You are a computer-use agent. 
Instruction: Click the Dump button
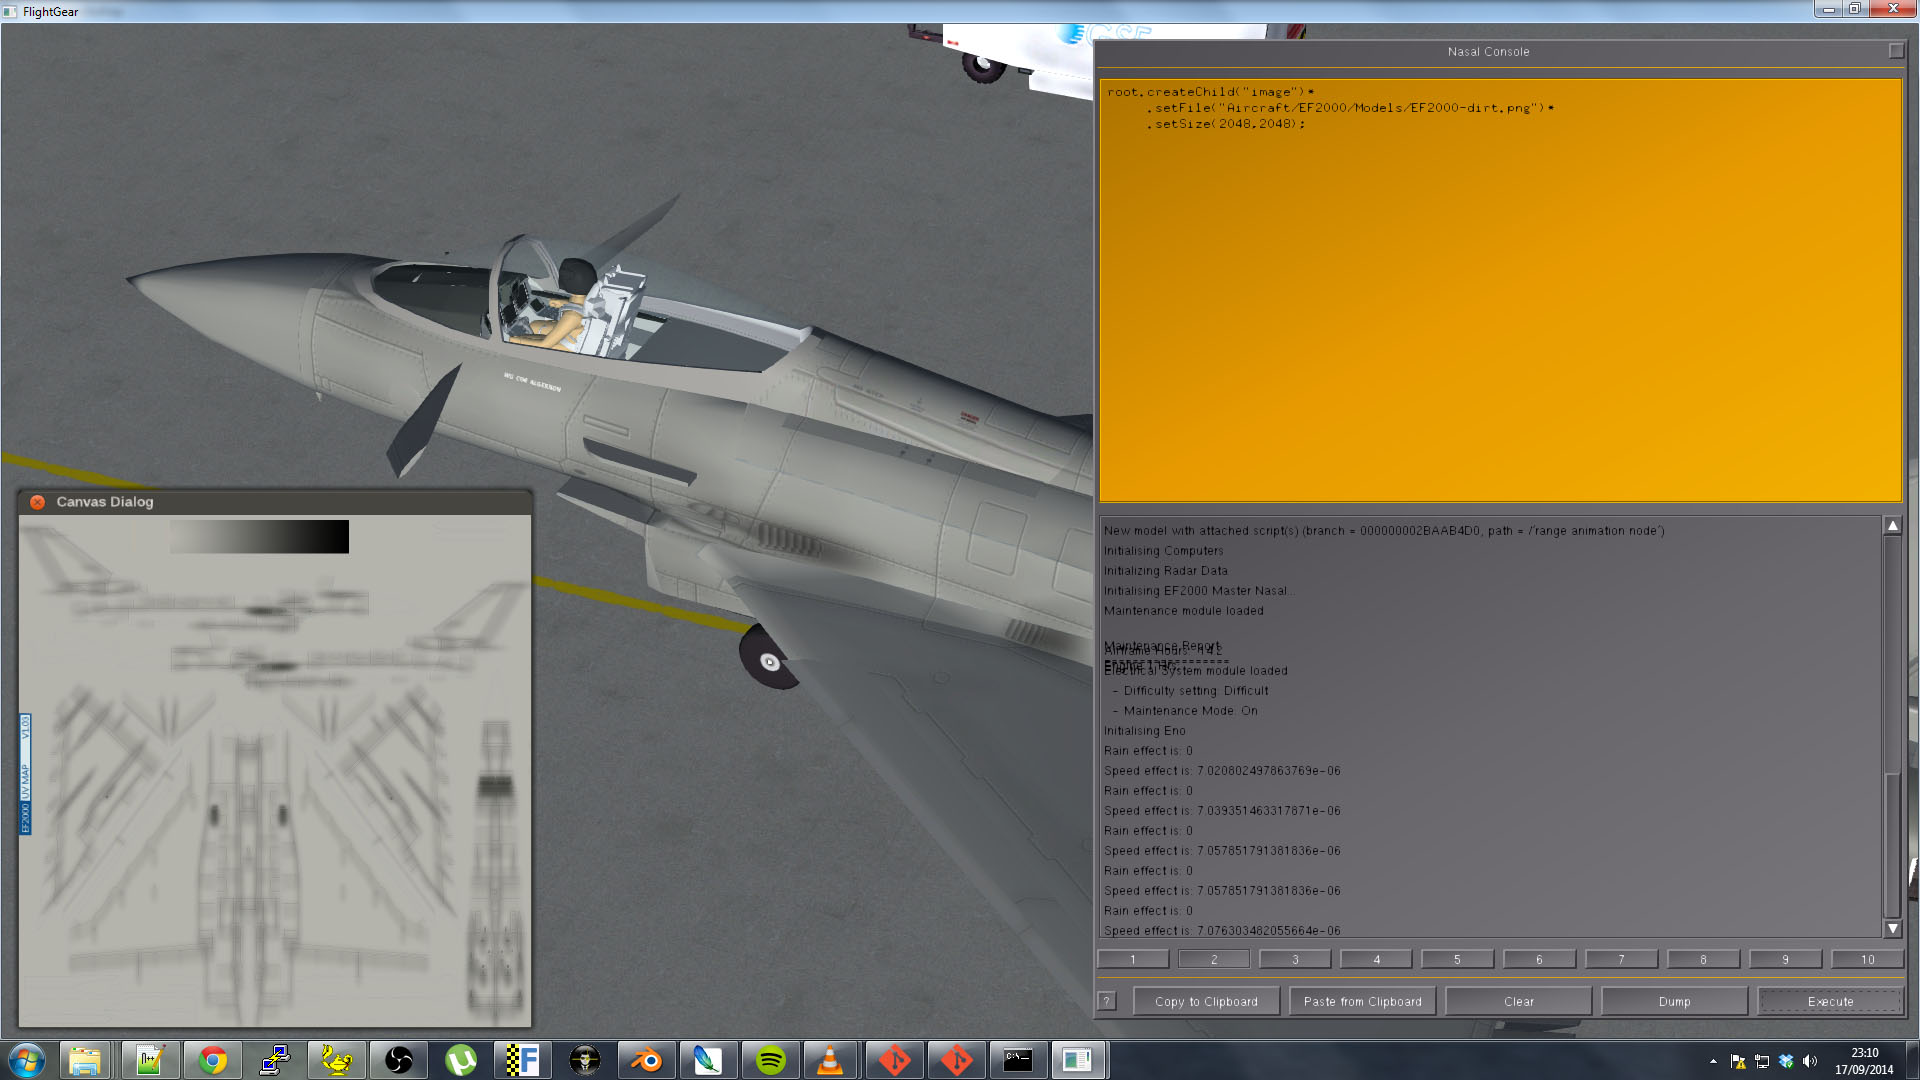pos(1674,1001)
